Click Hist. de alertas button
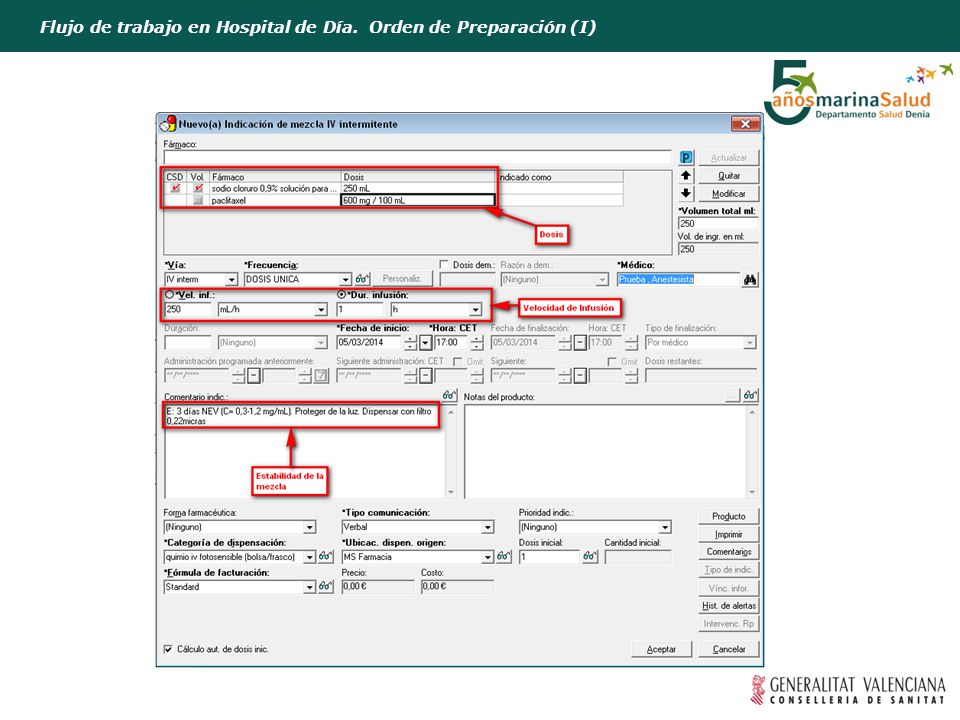 coord(729,606)
